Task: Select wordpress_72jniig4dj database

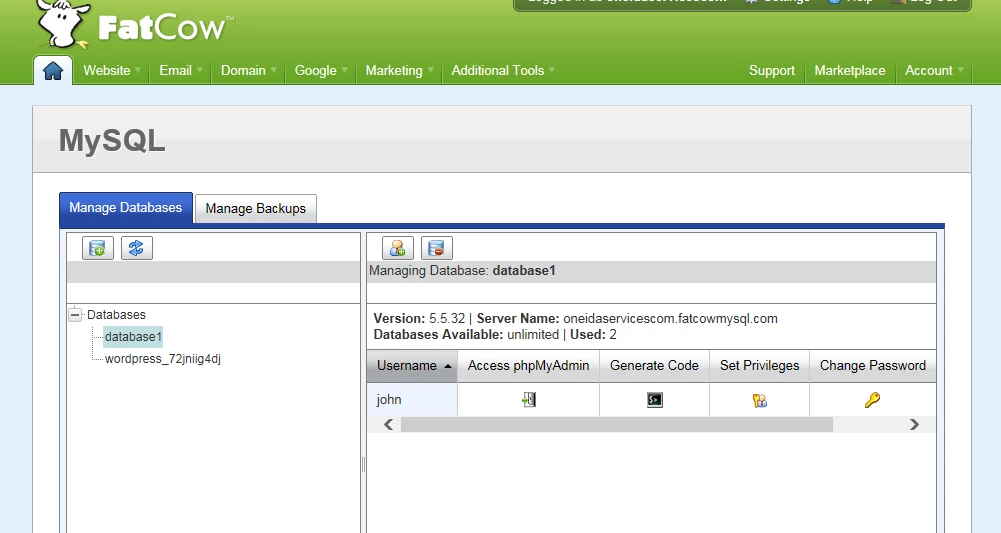Action: 163,359
